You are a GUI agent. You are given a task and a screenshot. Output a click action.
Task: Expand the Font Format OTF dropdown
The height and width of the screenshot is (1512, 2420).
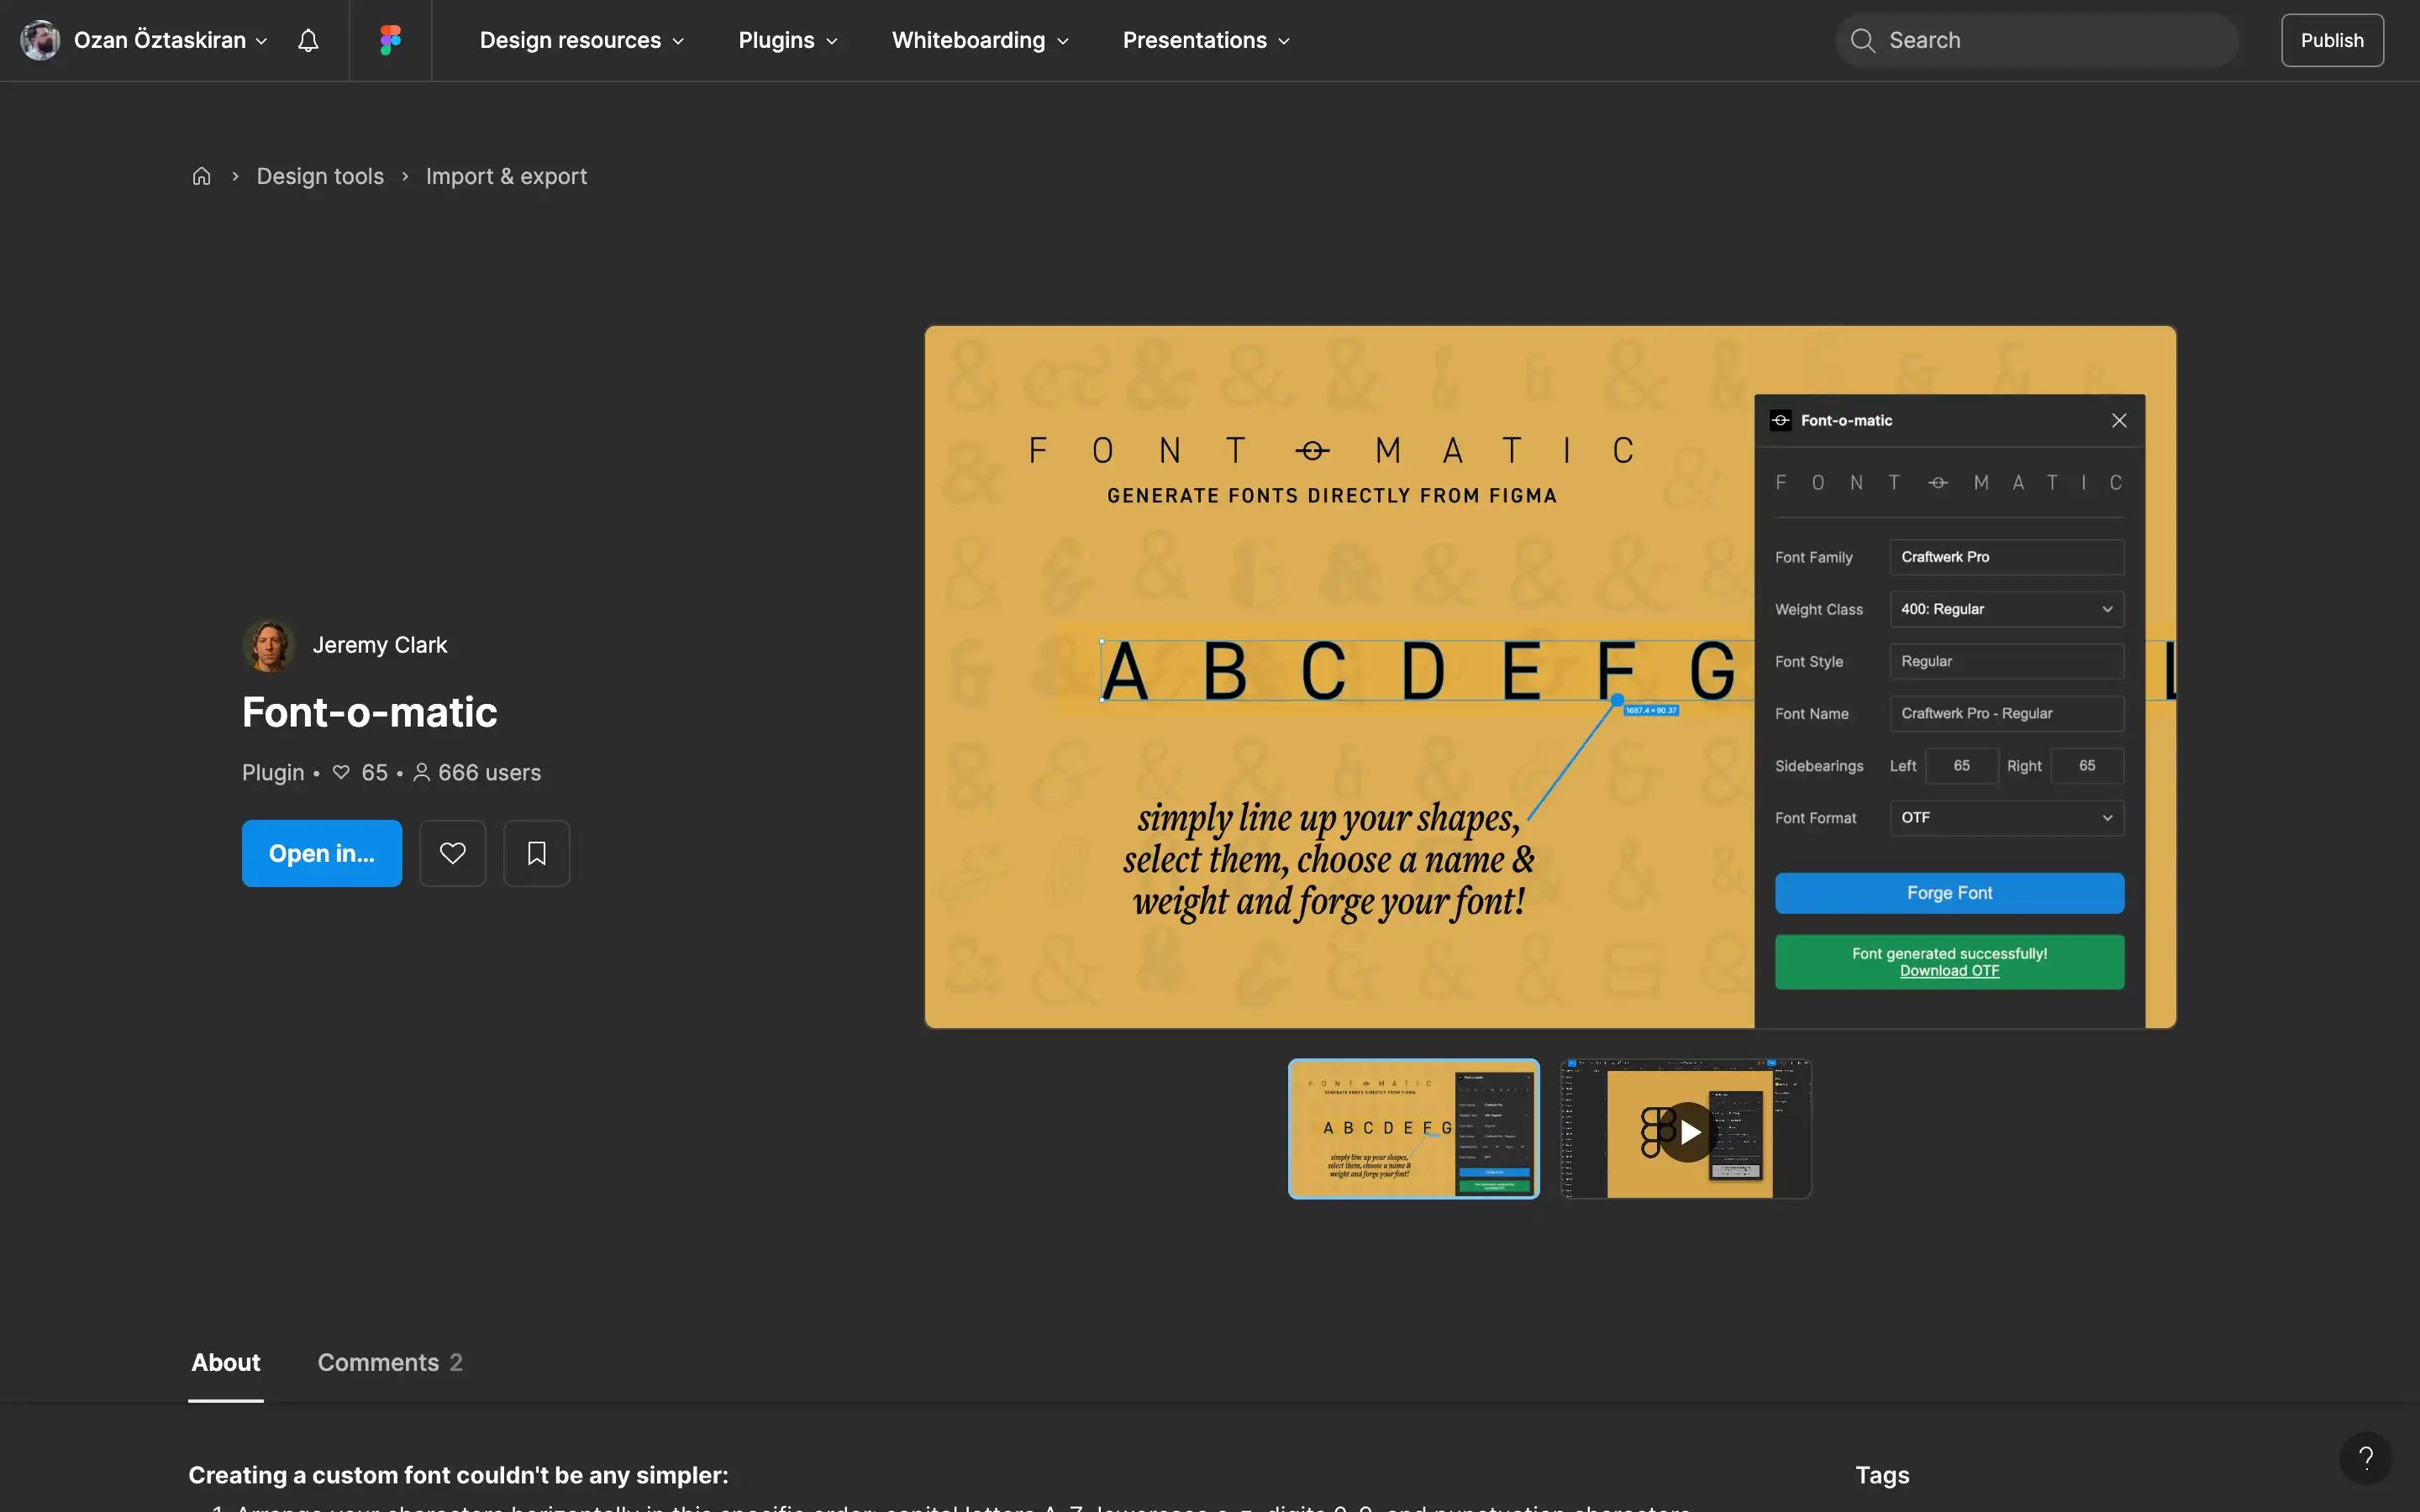pyautogui.click(x=2006, y=818)
